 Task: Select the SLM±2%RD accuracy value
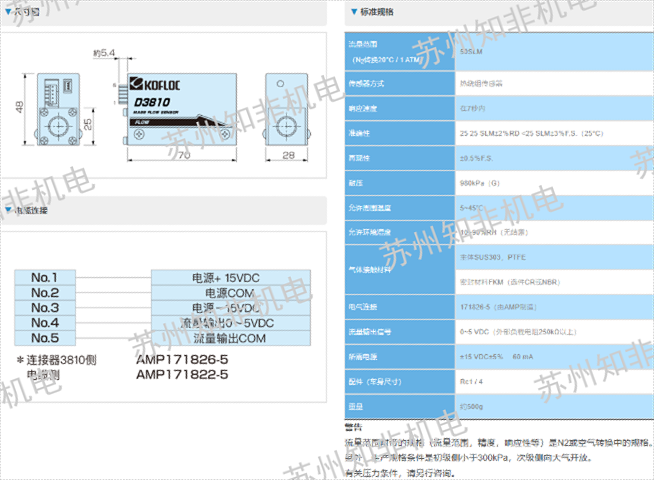[531, 133]
